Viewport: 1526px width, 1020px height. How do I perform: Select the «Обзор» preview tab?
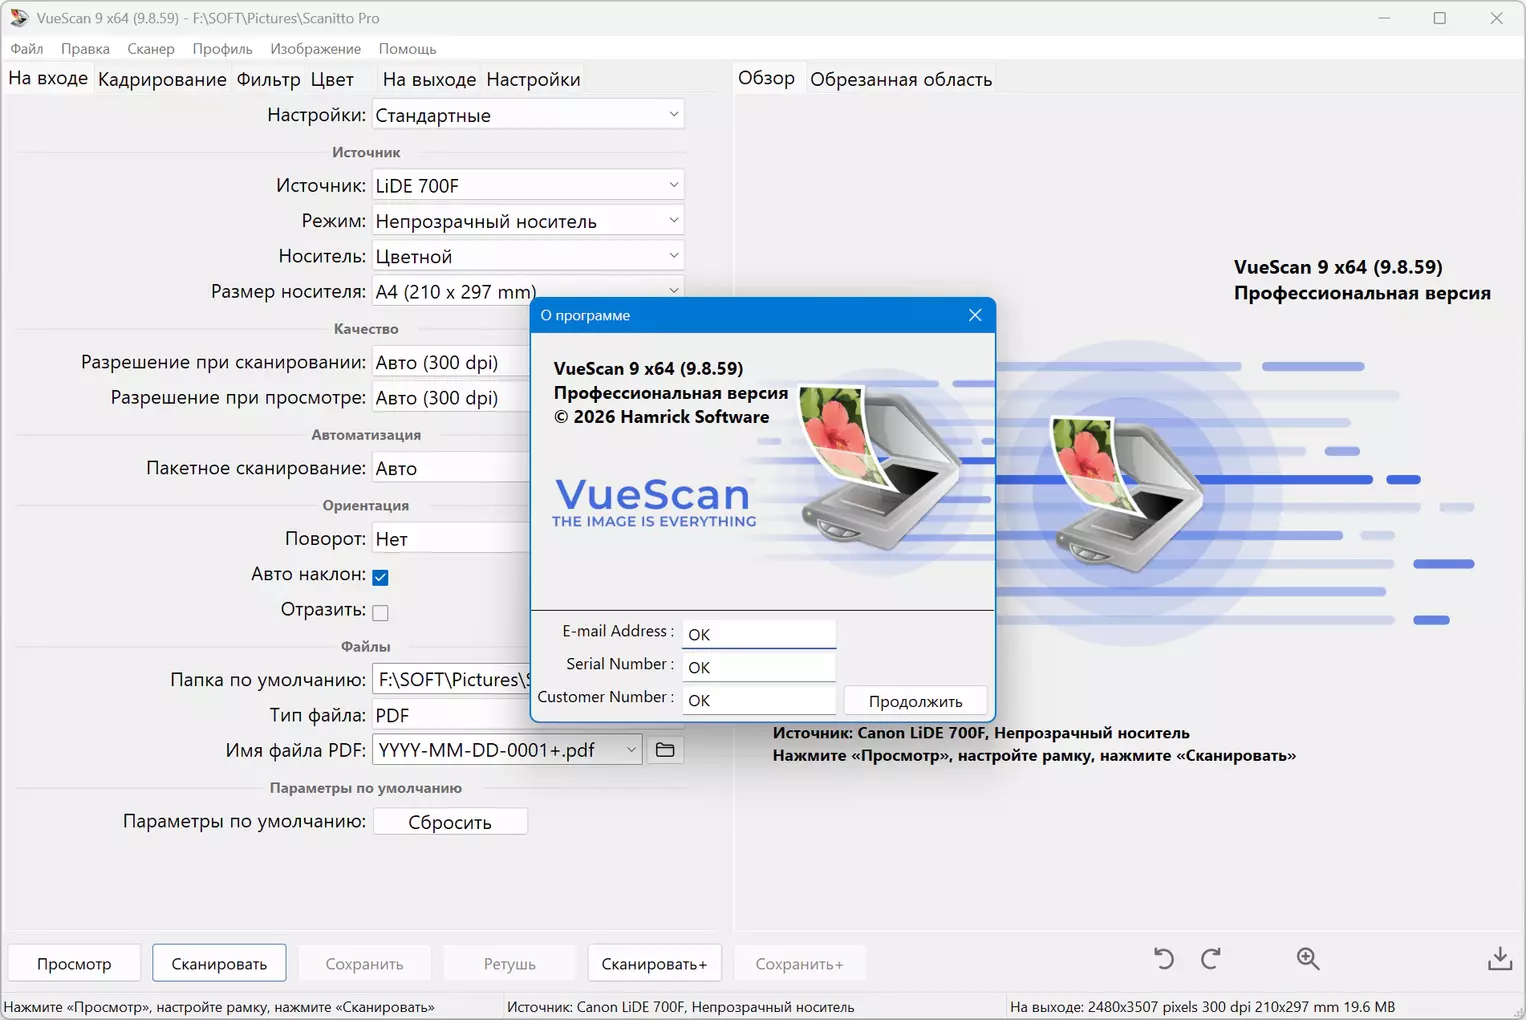coord(766,78)
